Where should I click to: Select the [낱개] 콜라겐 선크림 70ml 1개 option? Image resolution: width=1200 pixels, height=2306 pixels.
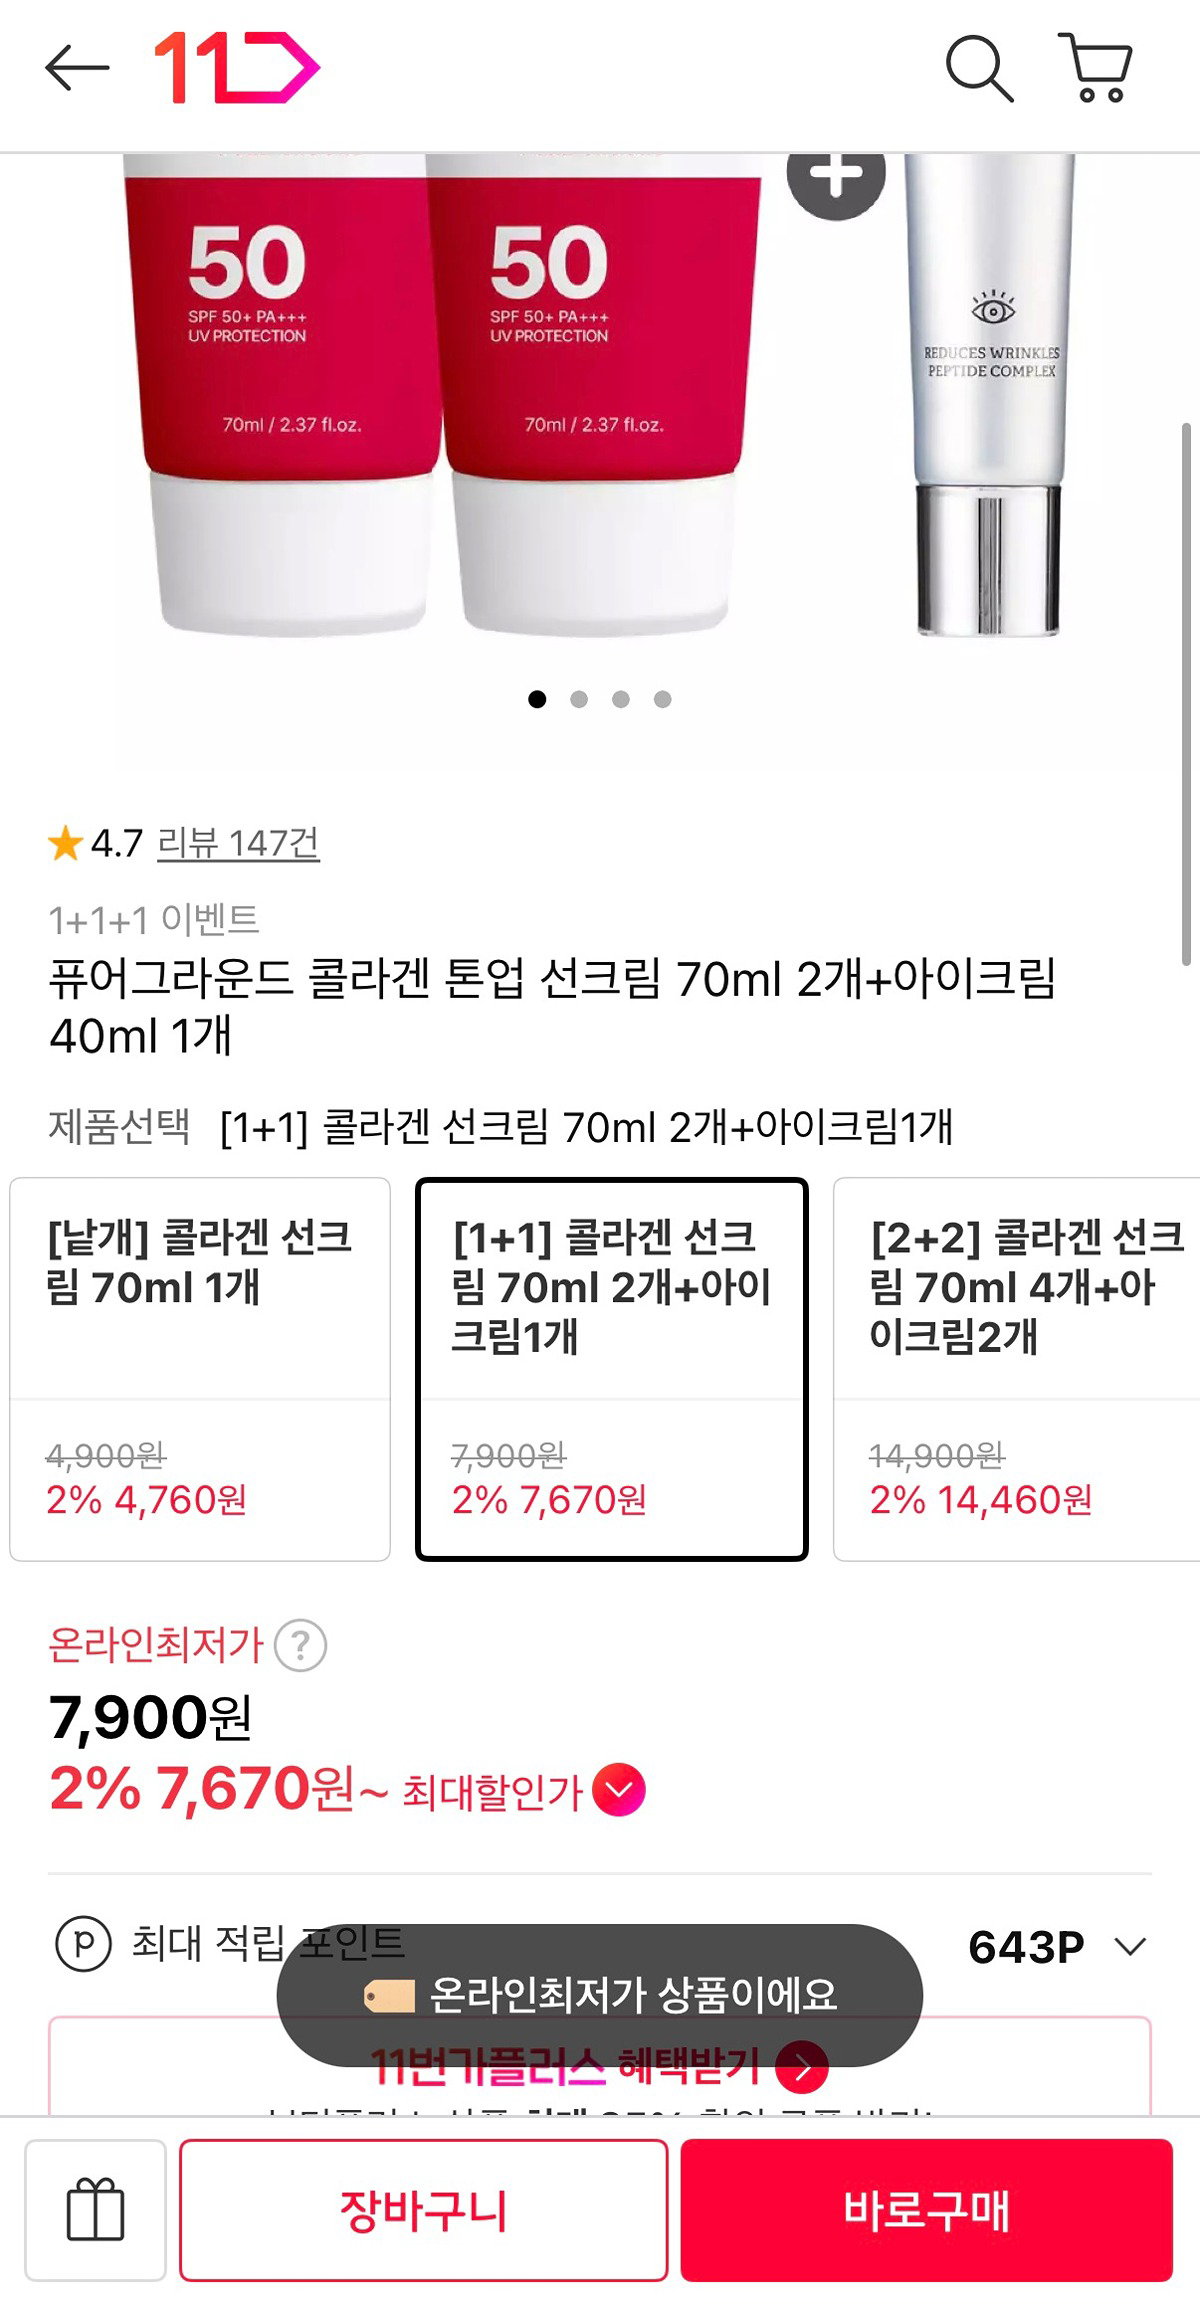200,1369
